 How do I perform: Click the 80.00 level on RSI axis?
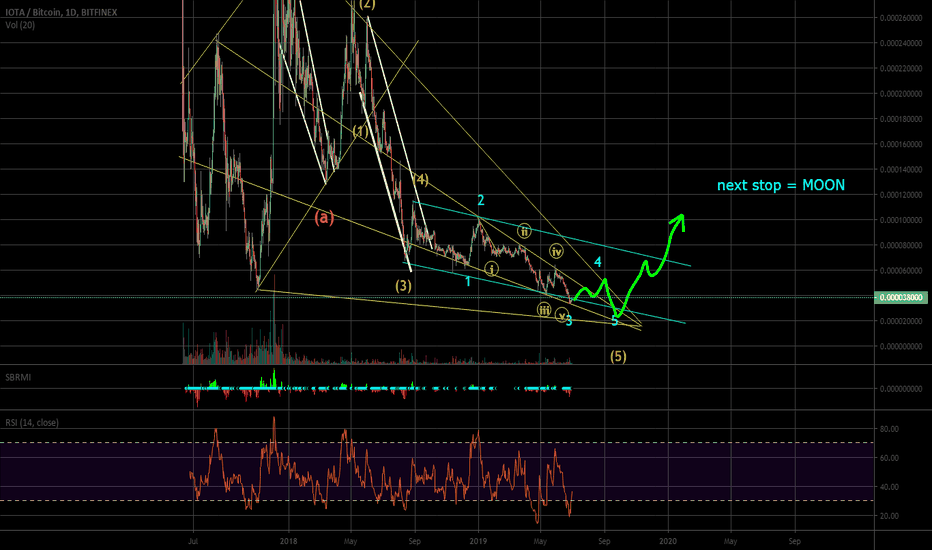[890, 429]
